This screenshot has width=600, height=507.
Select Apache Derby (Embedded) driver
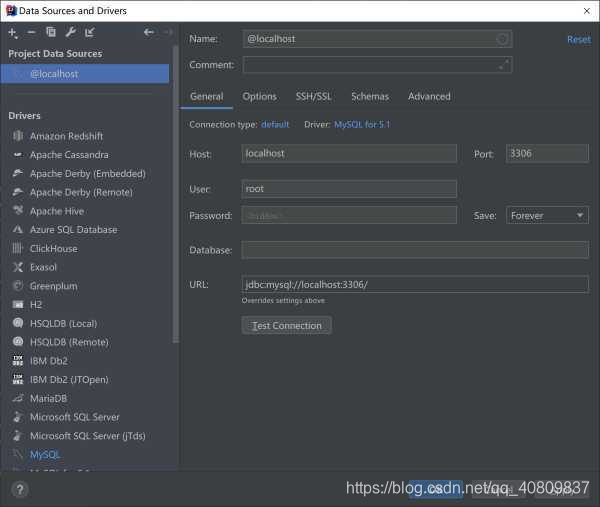tap(88, 174)
